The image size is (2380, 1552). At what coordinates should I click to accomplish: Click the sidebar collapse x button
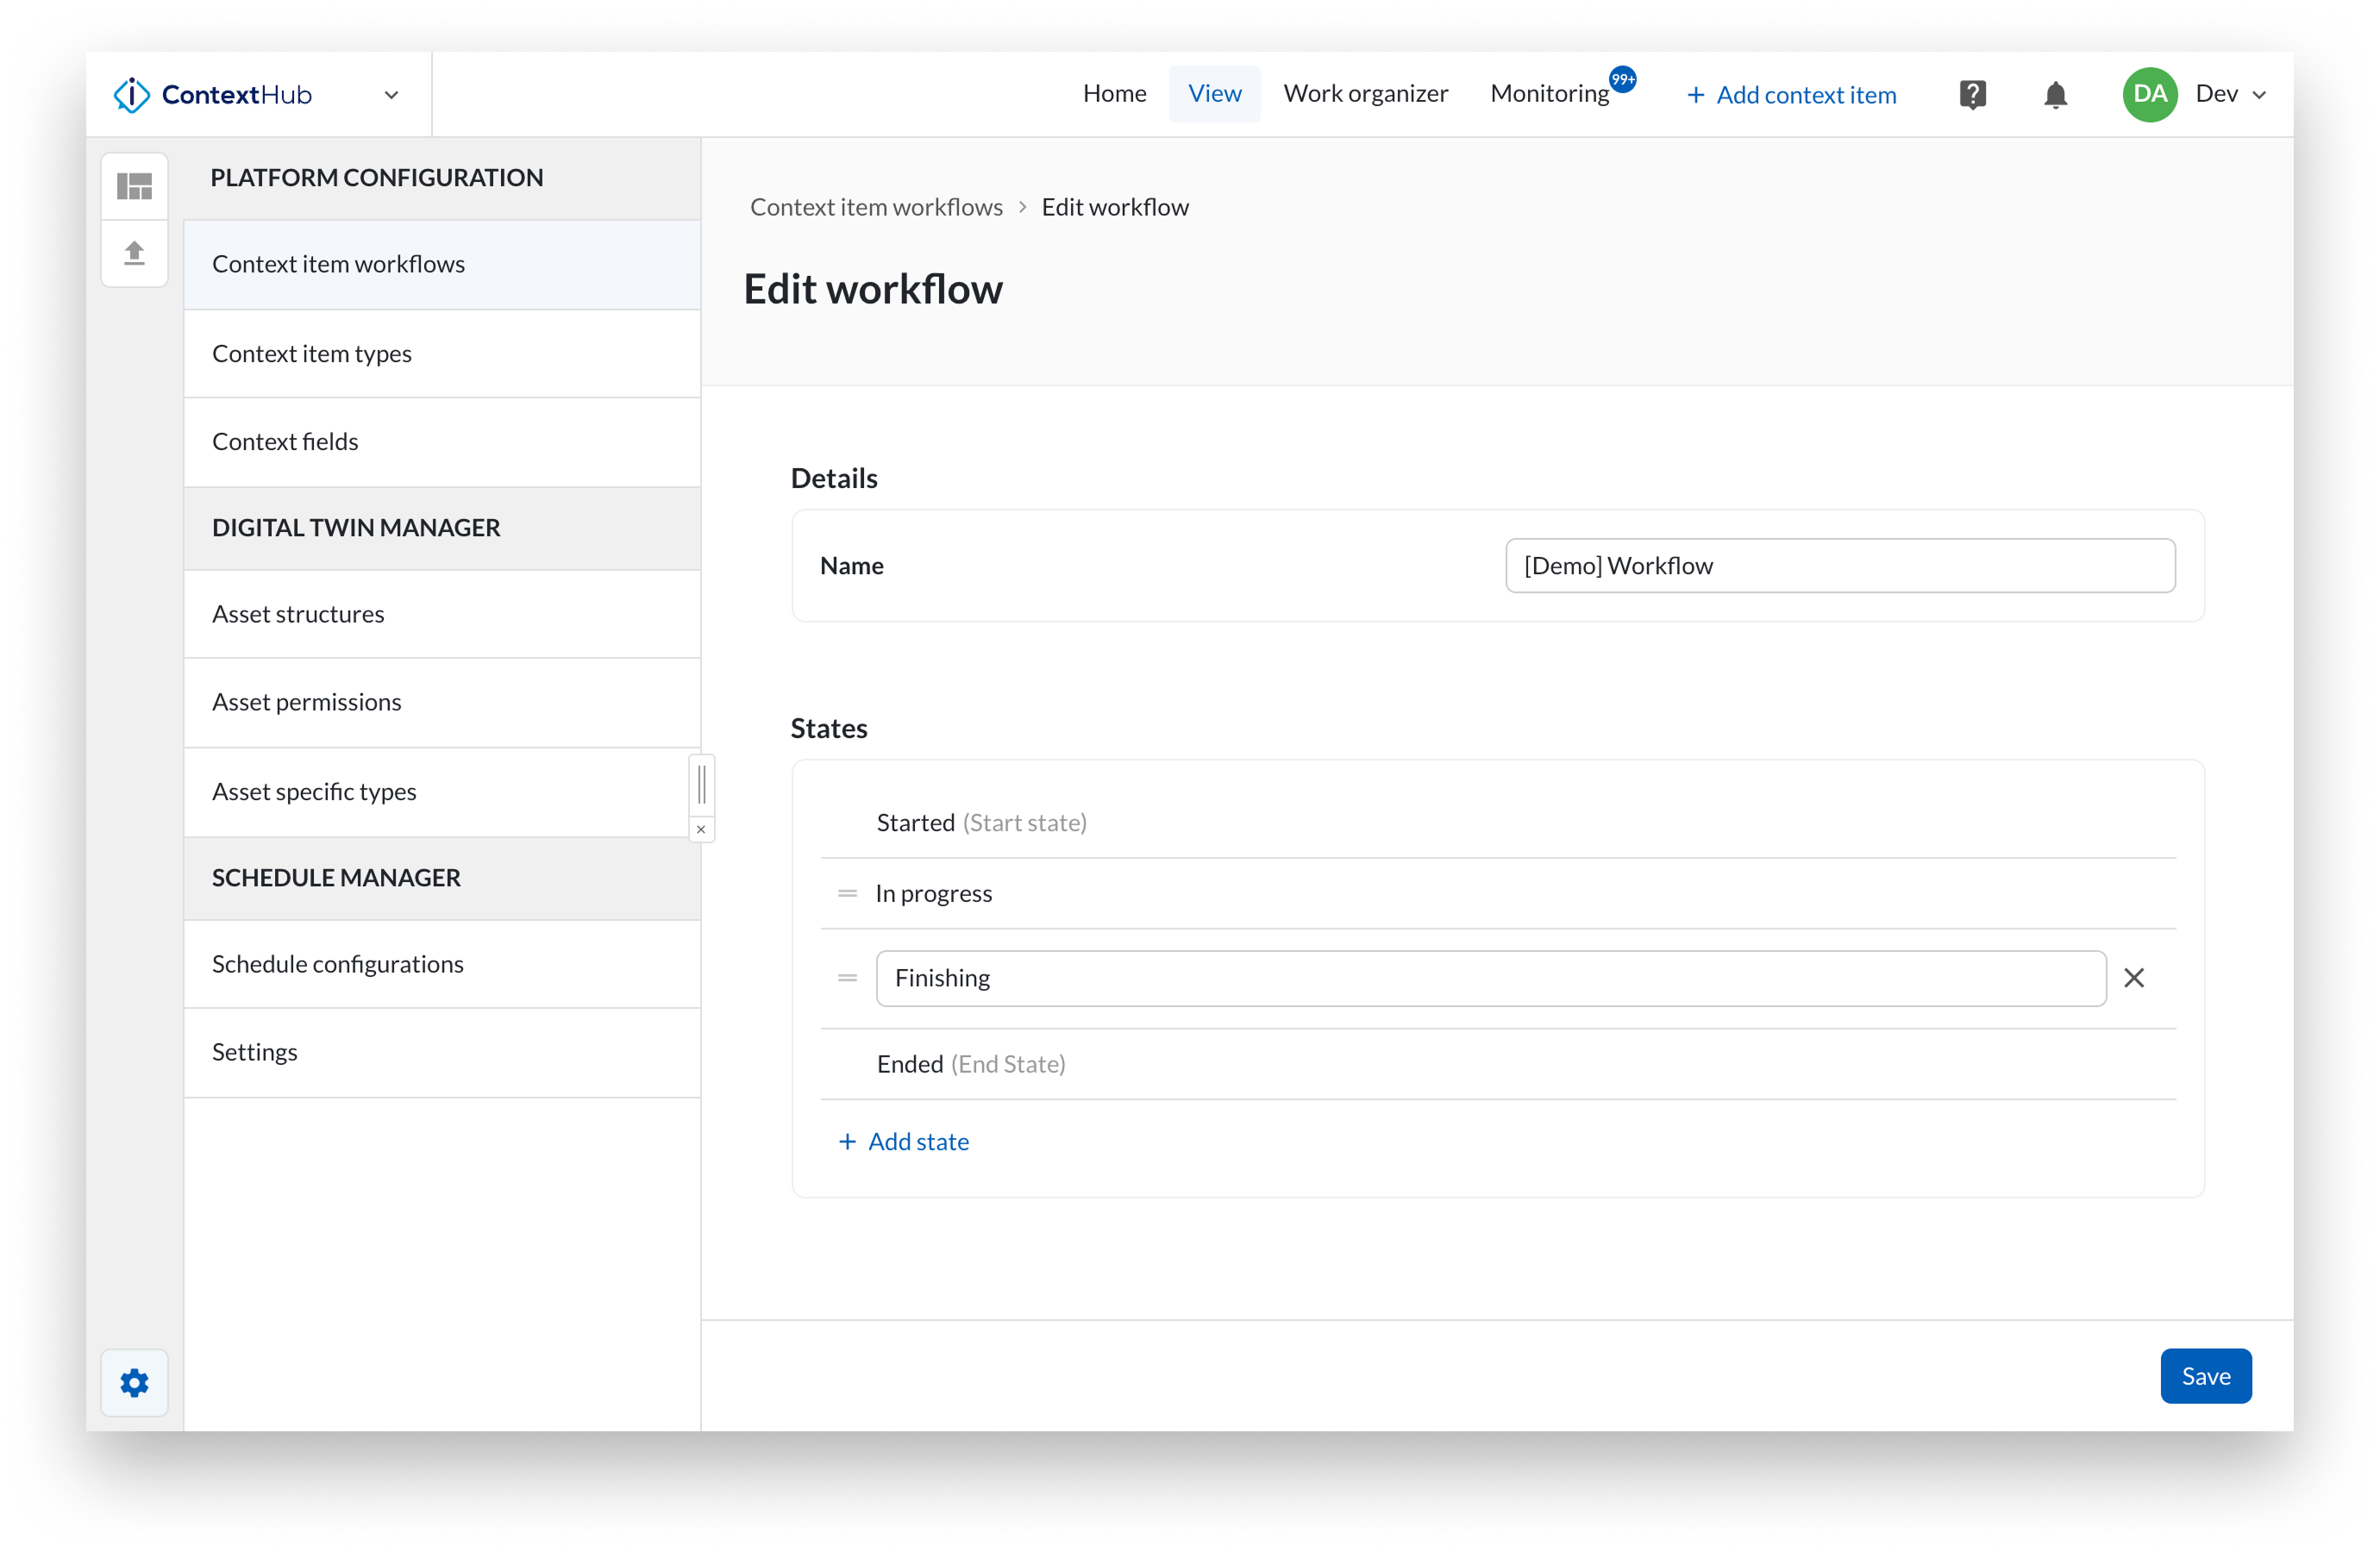tap(701, 829)
